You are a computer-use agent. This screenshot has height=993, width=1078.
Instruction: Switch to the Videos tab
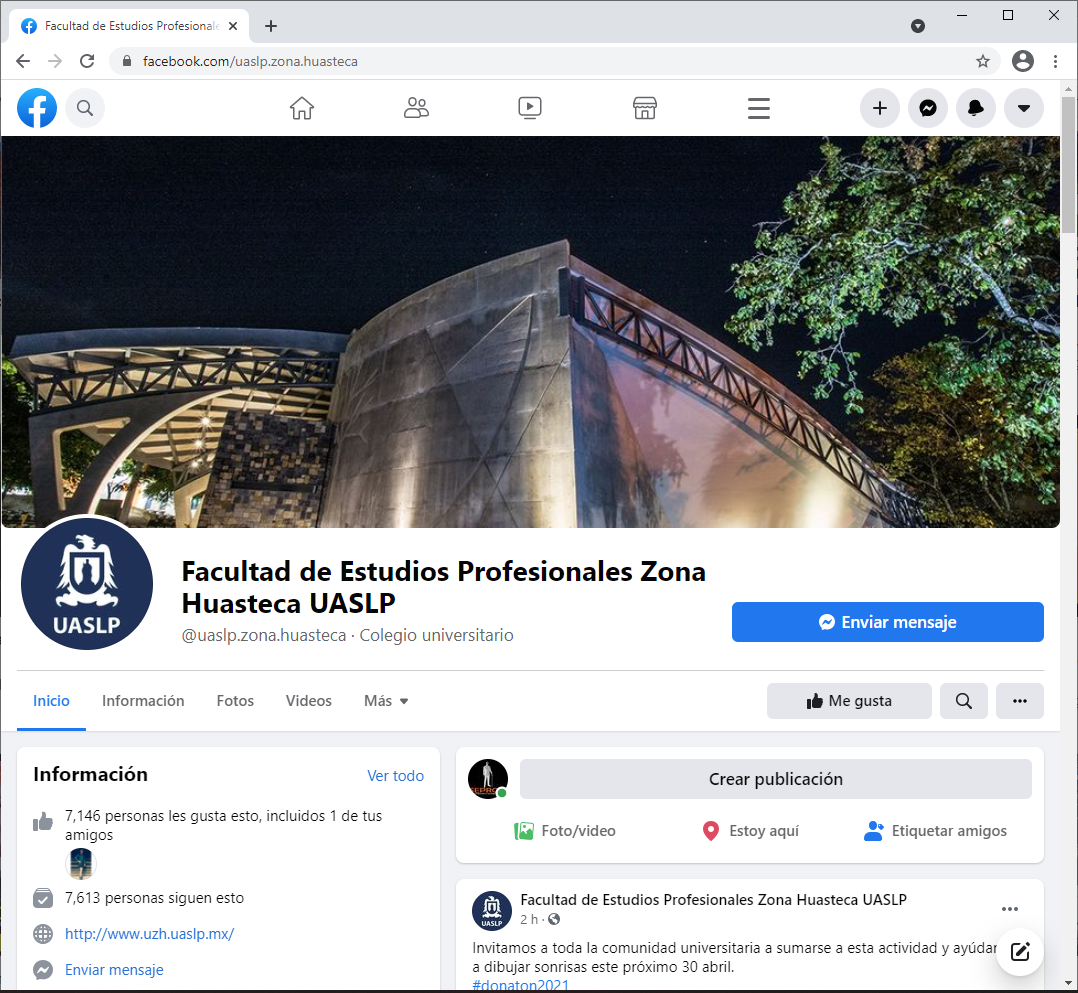pos(309,701)
